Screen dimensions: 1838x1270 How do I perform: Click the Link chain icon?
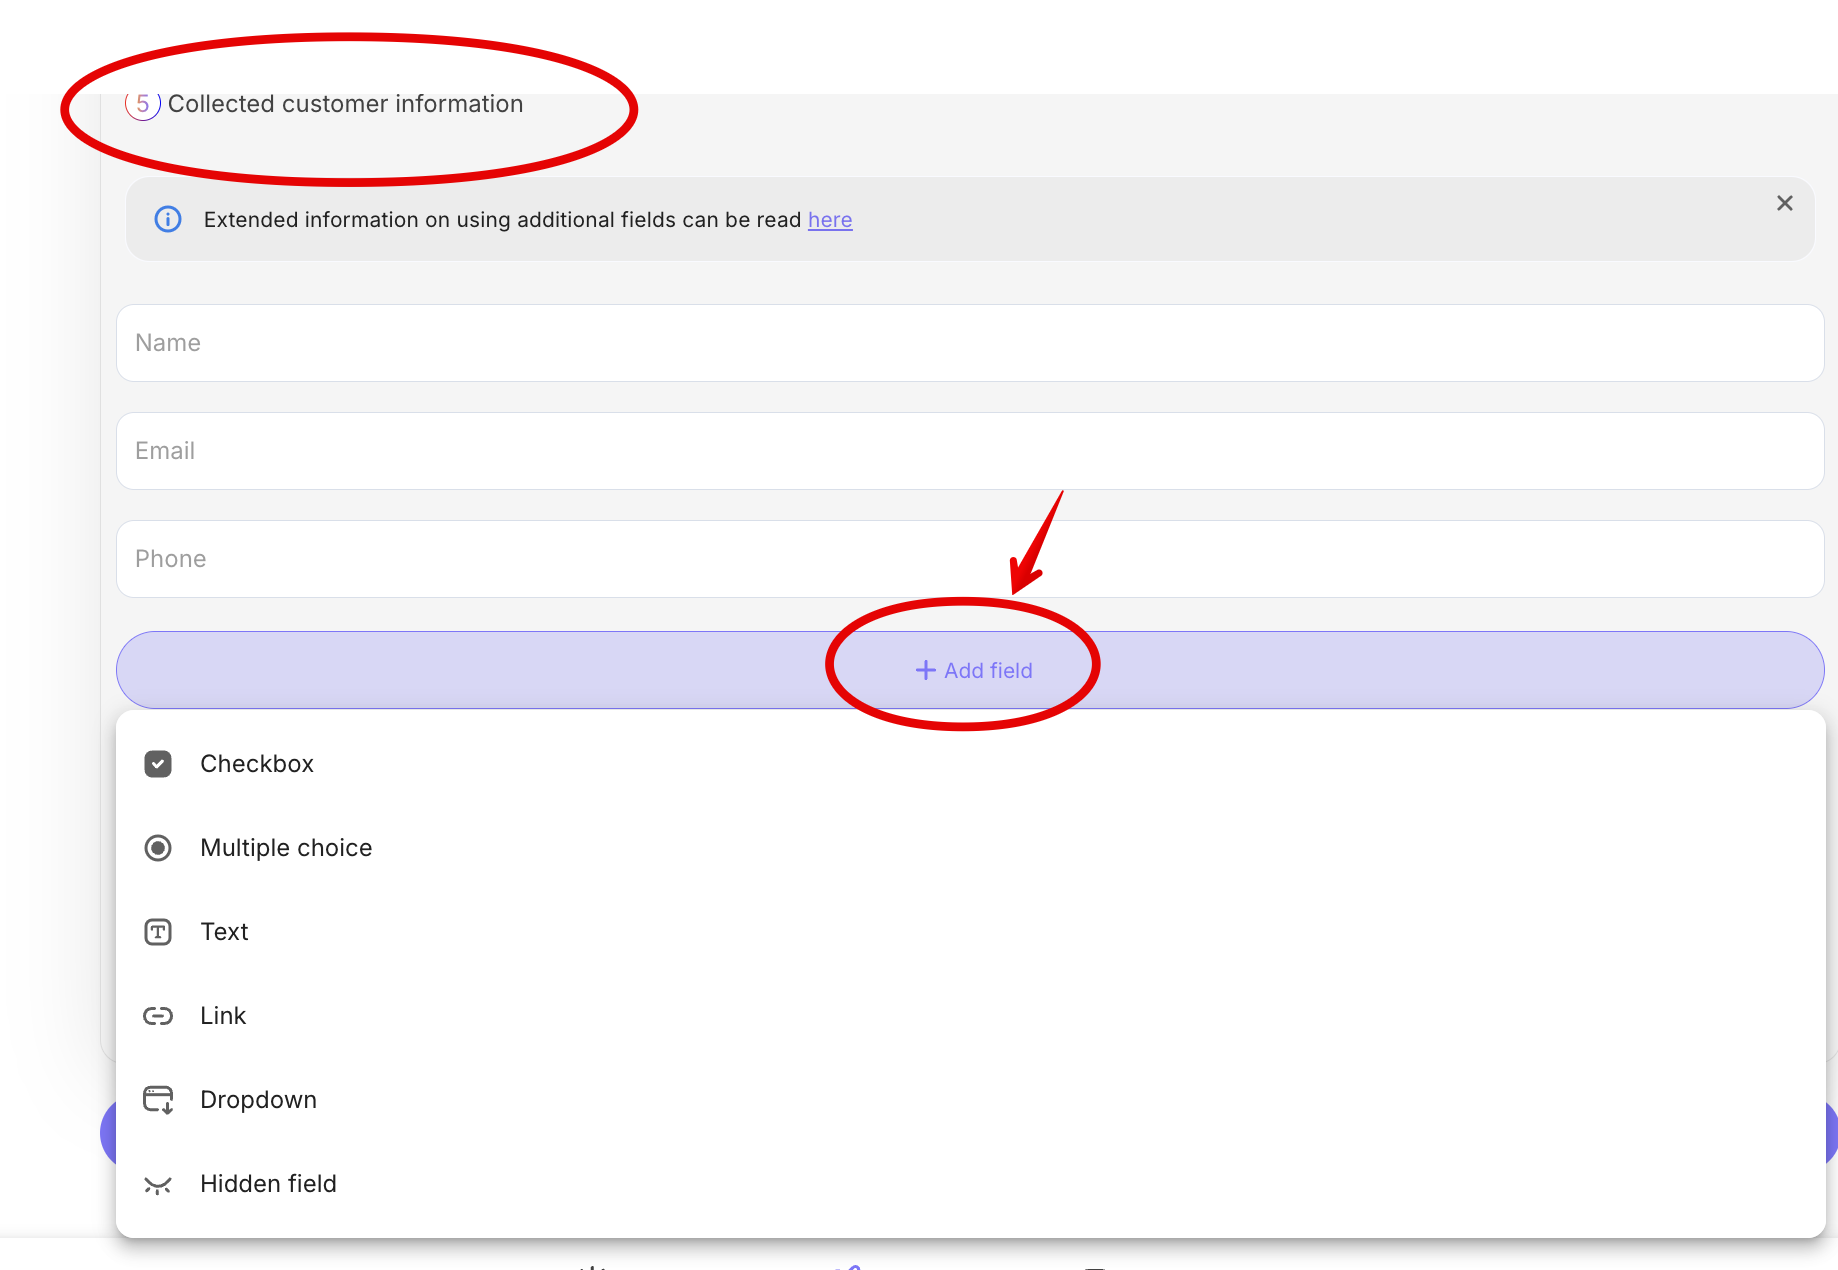pyautogui.click(x=158, y=1016)
